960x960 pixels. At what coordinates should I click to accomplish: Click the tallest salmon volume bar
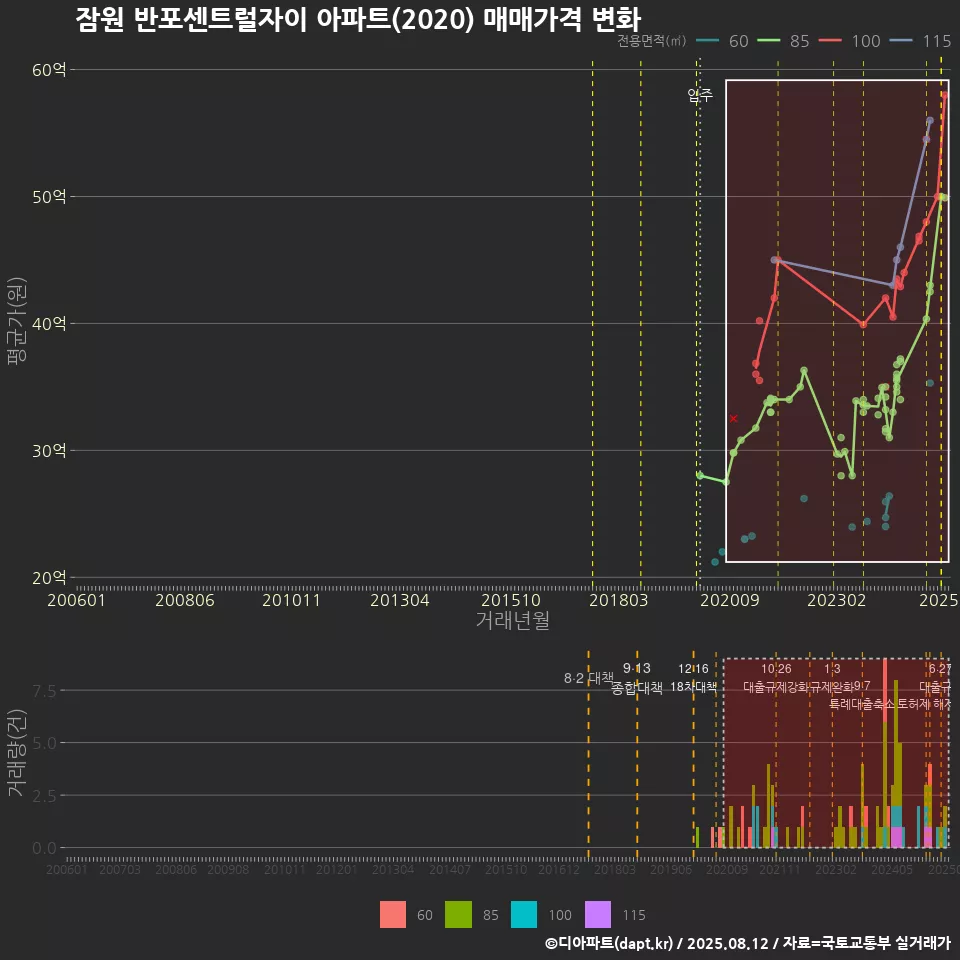click(885, 690)
